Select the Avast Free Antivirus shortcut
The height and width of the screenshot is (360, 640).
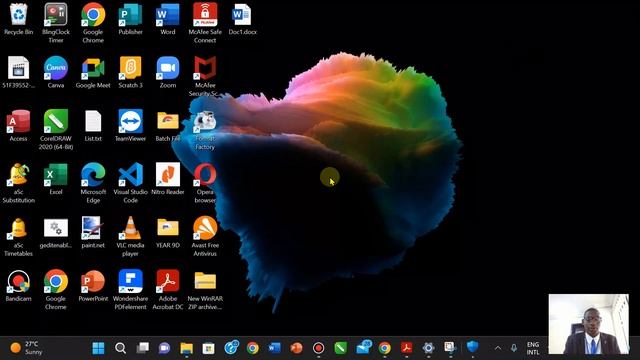pyautogui.click(x=205, y=236)
